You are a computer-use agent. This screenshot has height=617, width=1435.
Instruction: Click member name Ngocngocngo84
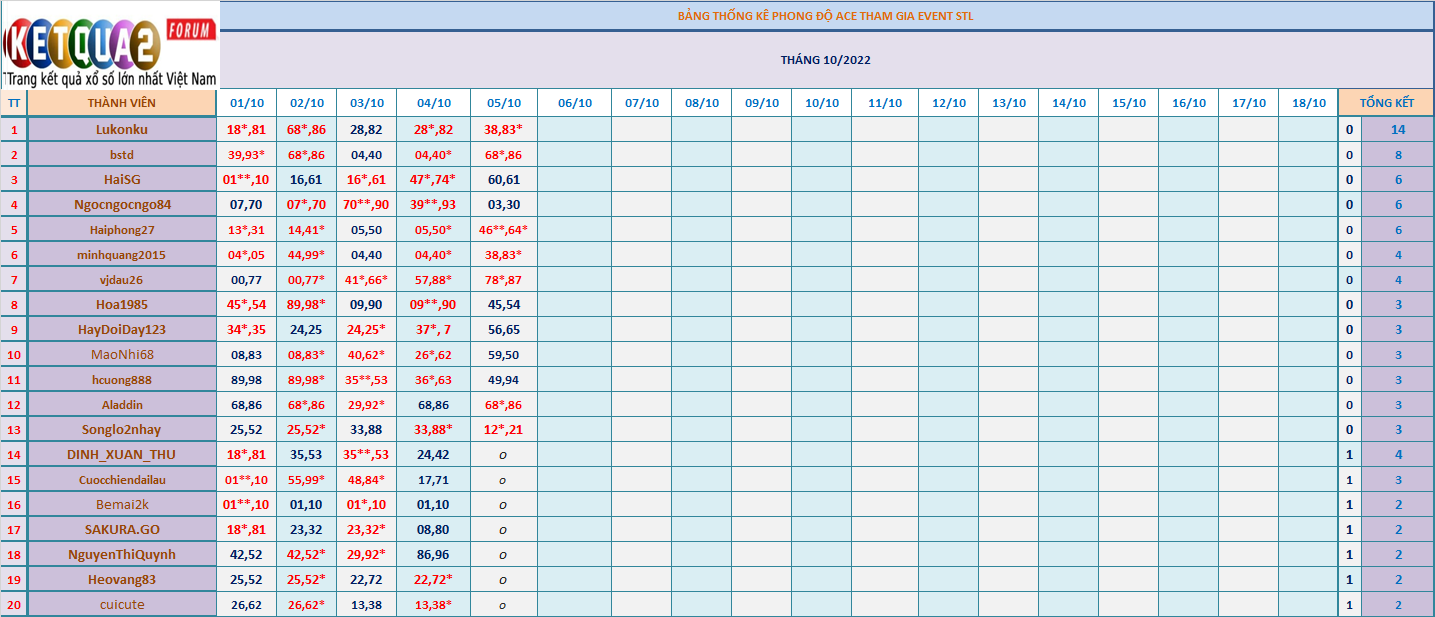(121, 204)
